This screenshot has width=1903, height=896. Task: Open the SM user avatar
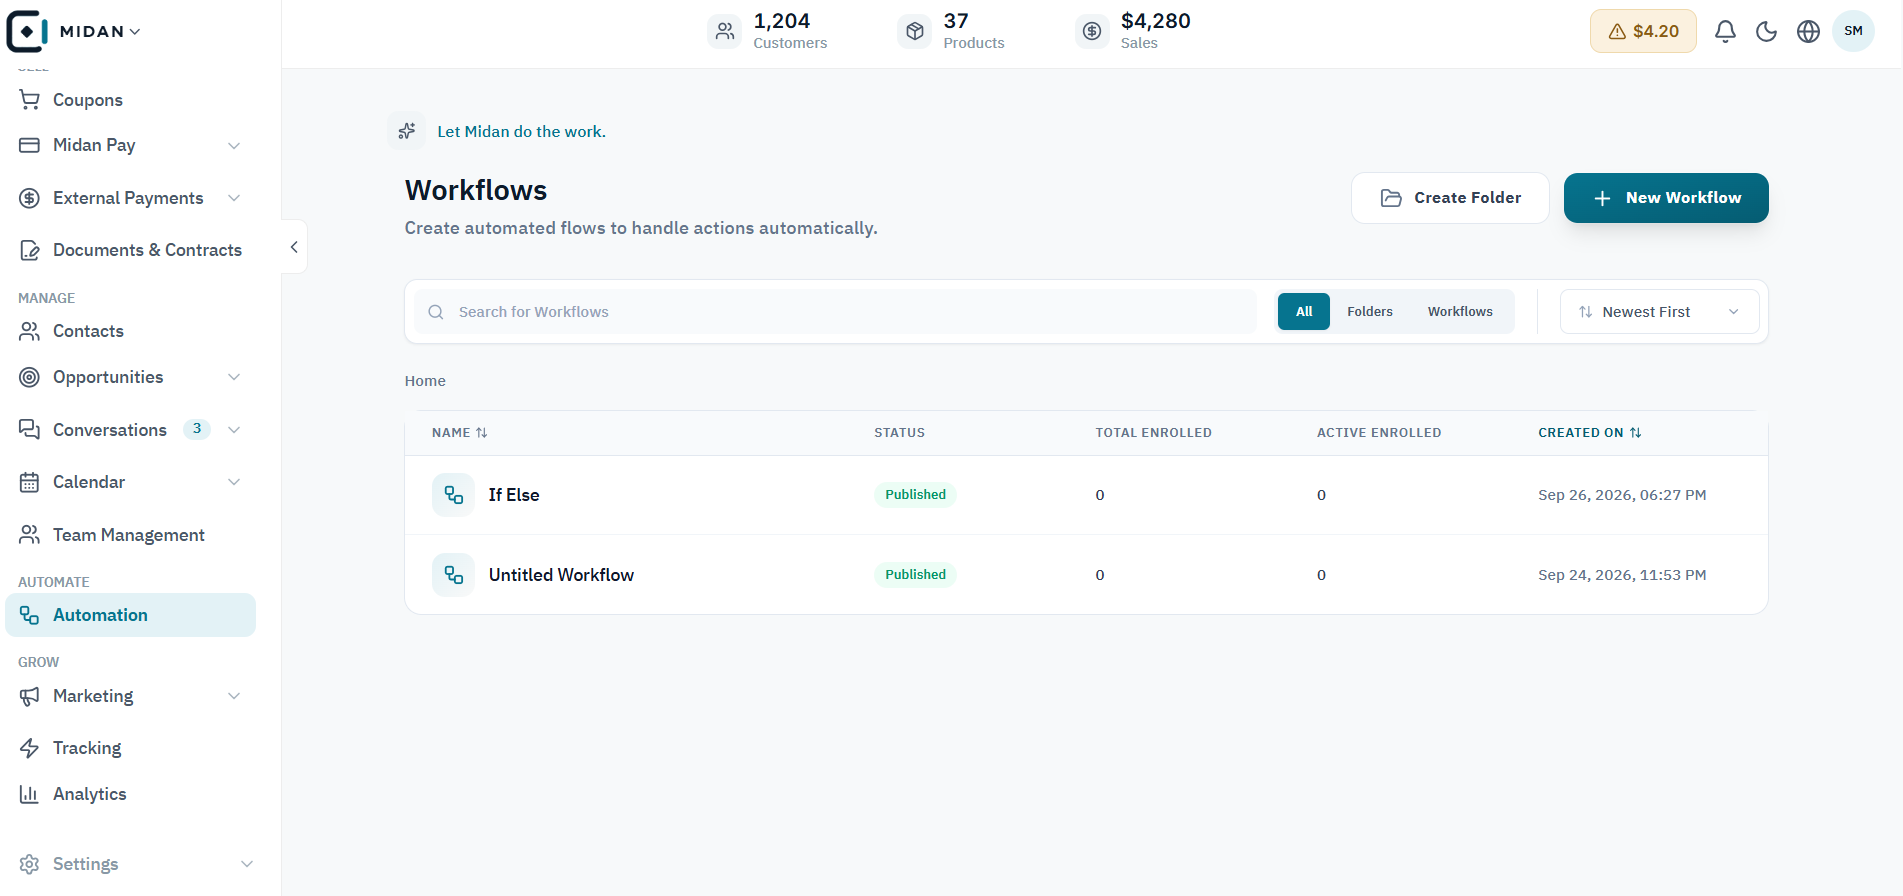point(1853,31)
